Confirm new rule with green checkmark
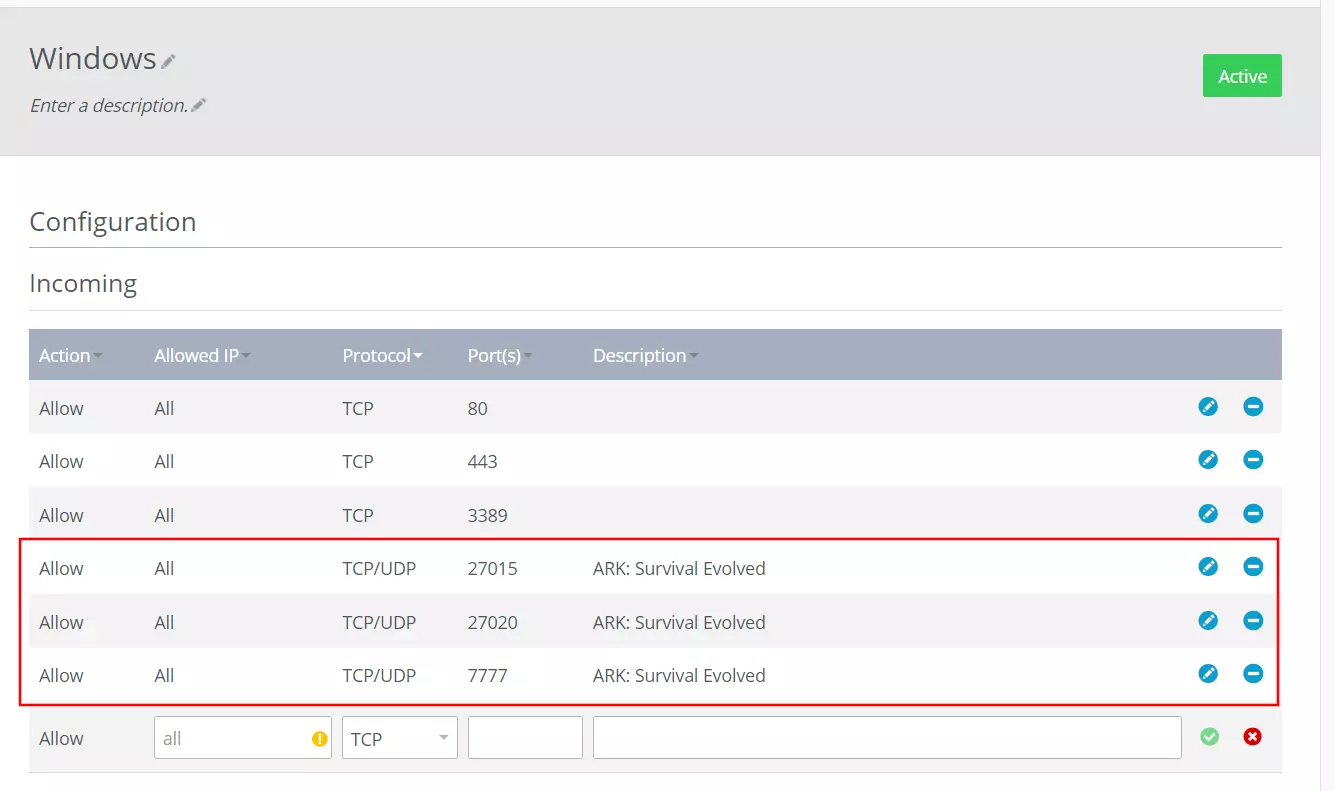This screenshot has height=791, width=1335. [1209, 737]
